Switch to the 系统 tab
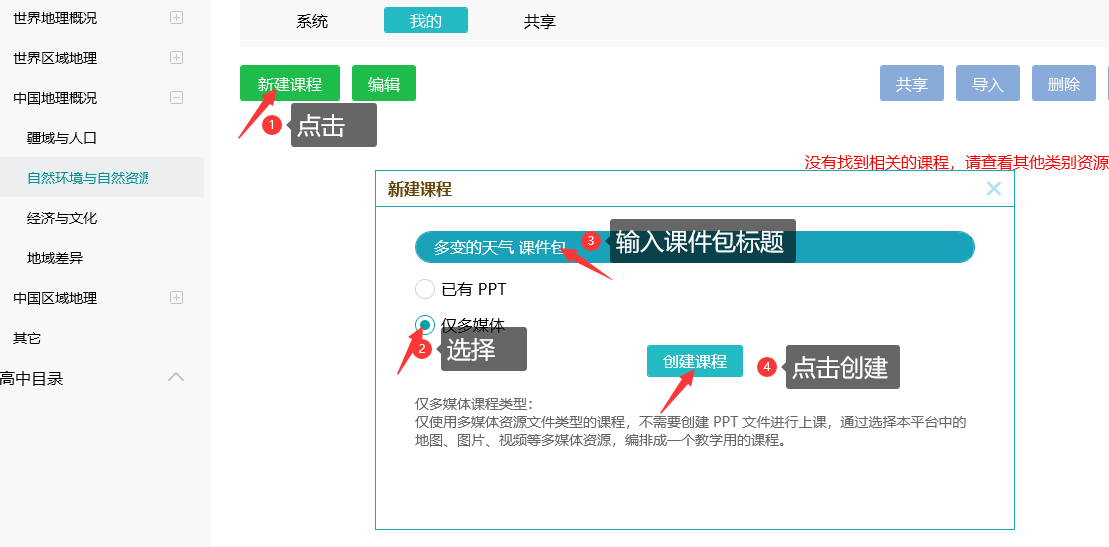Viewport: 1109px width, 547px height. [312, 21]
